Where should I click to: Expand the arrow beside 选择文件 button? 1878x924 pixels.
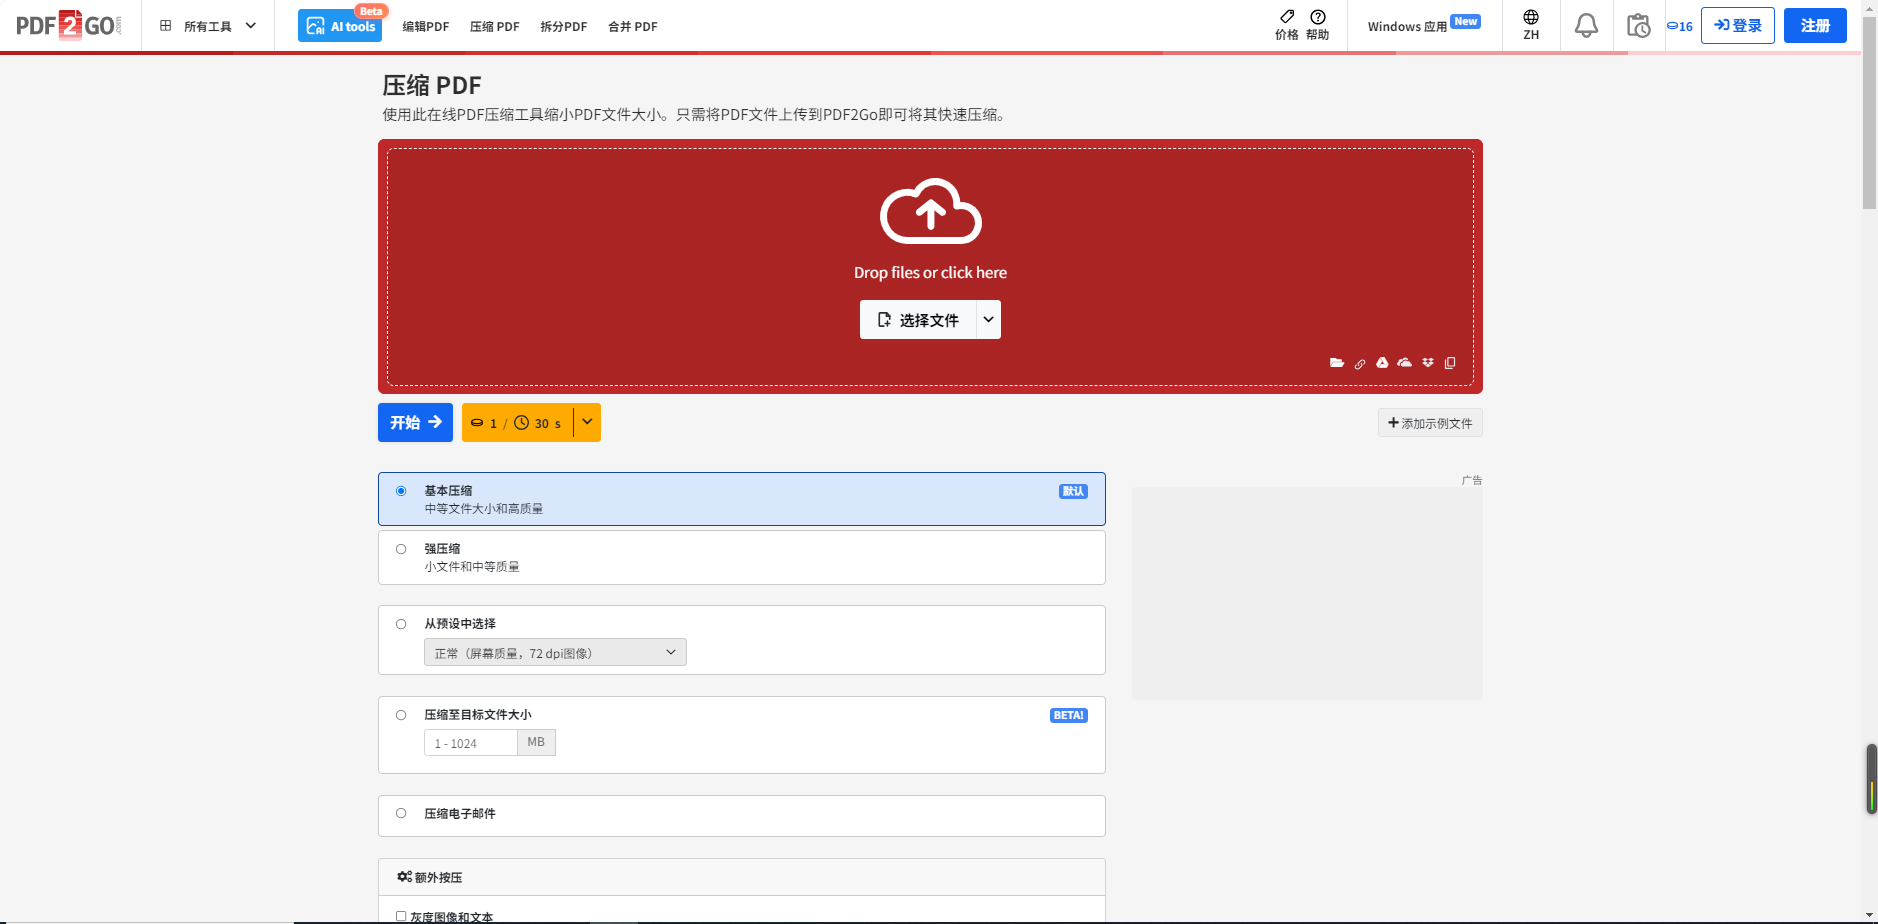pos(988,320)
